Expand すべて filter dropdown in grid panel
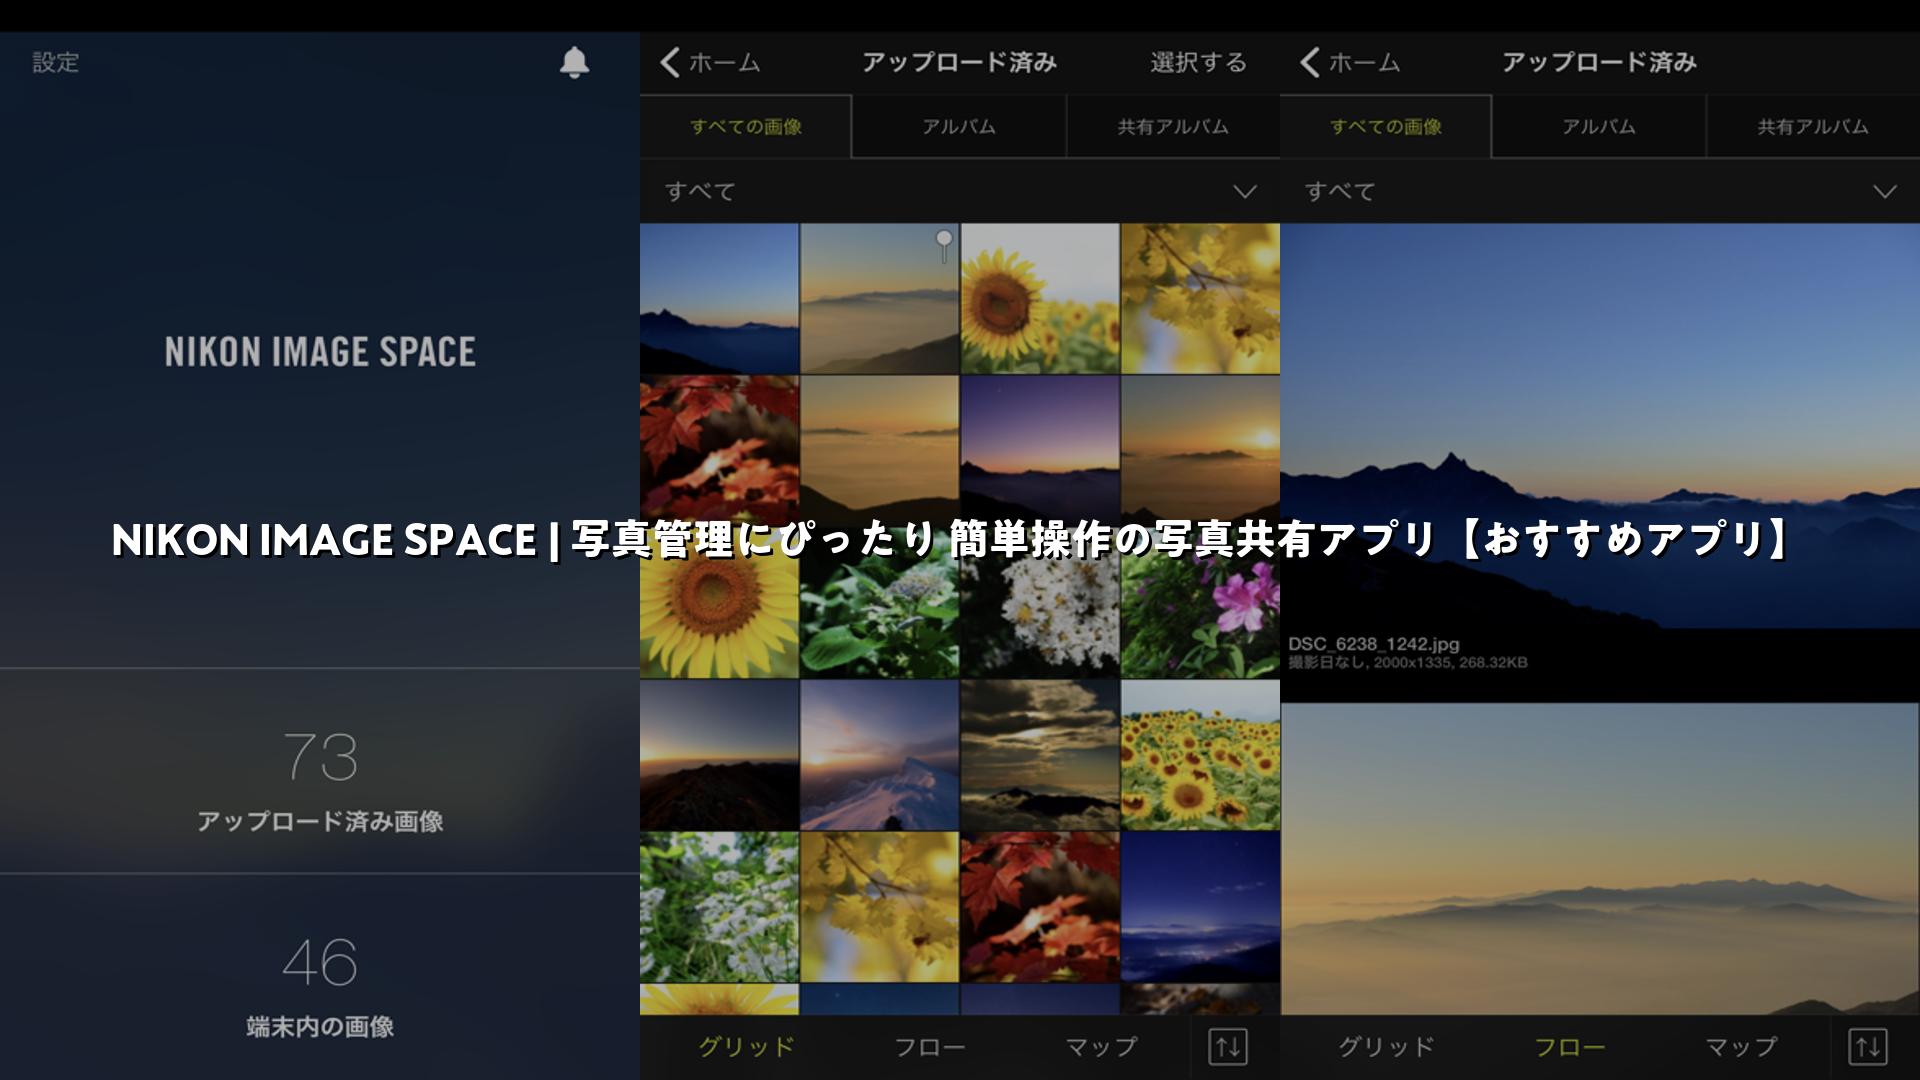Screen dimensions: 1920x1080 tap(960, 191)
